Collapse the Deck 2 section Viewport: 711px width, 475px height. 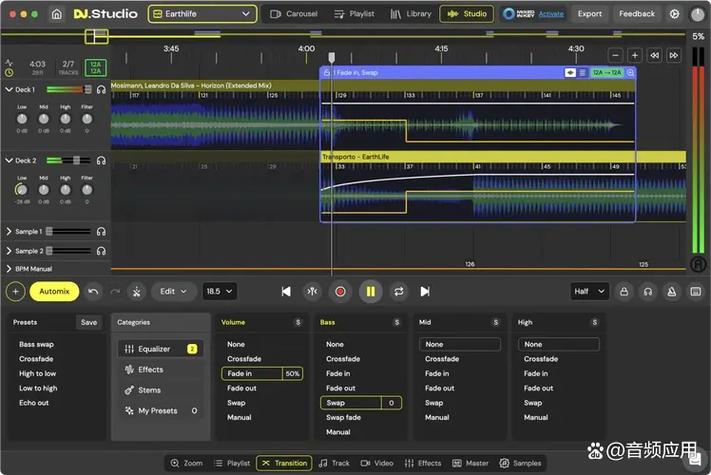9,160
